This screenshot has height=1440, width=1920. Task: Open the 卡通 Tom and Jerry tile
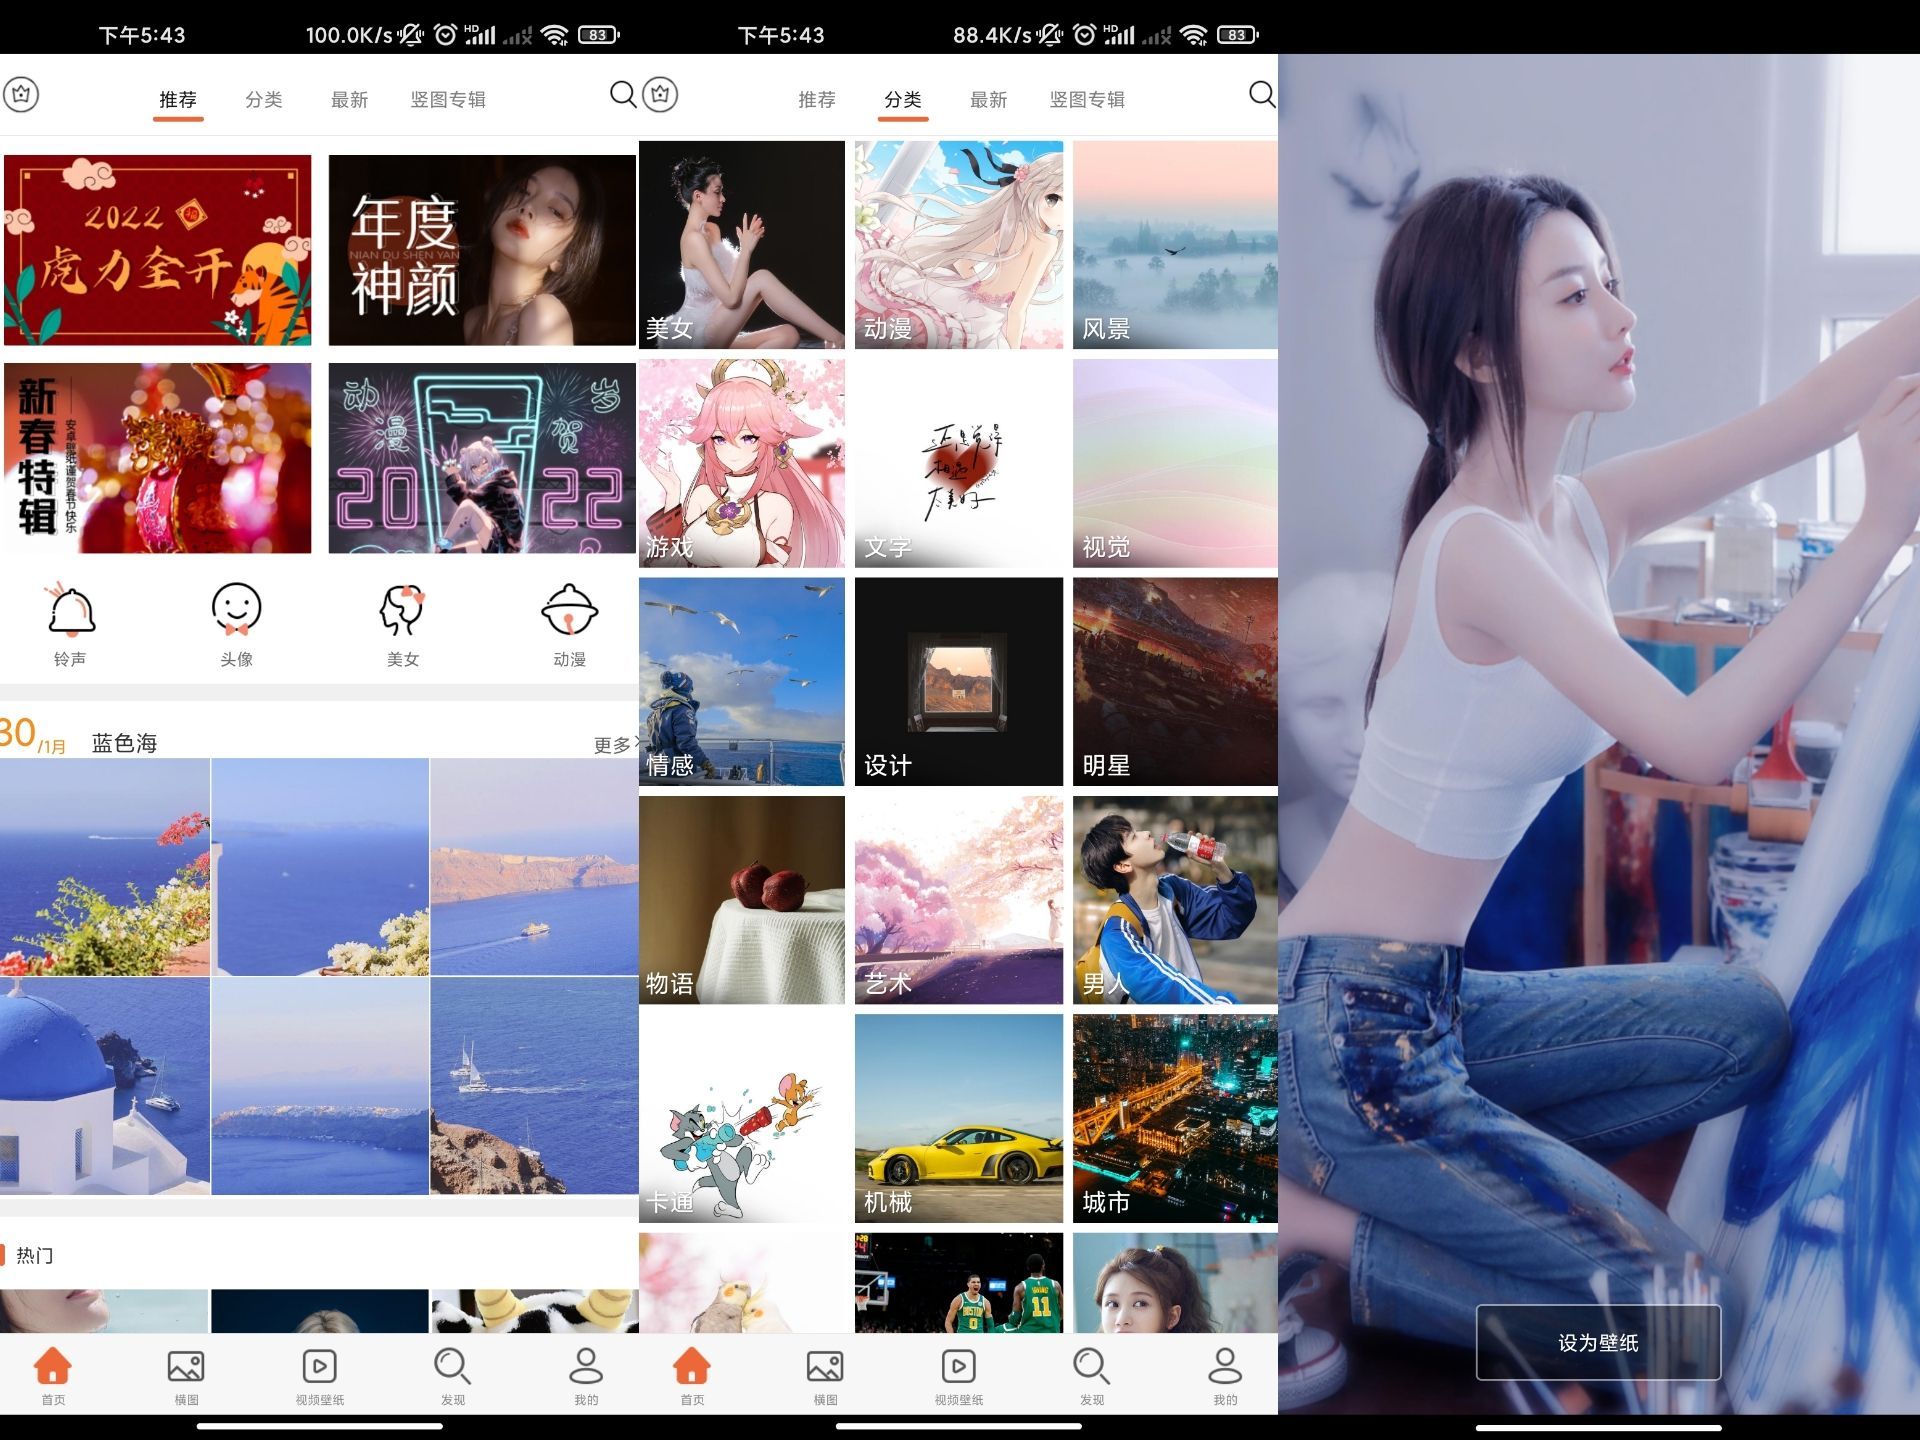[x=742, y=1118]
